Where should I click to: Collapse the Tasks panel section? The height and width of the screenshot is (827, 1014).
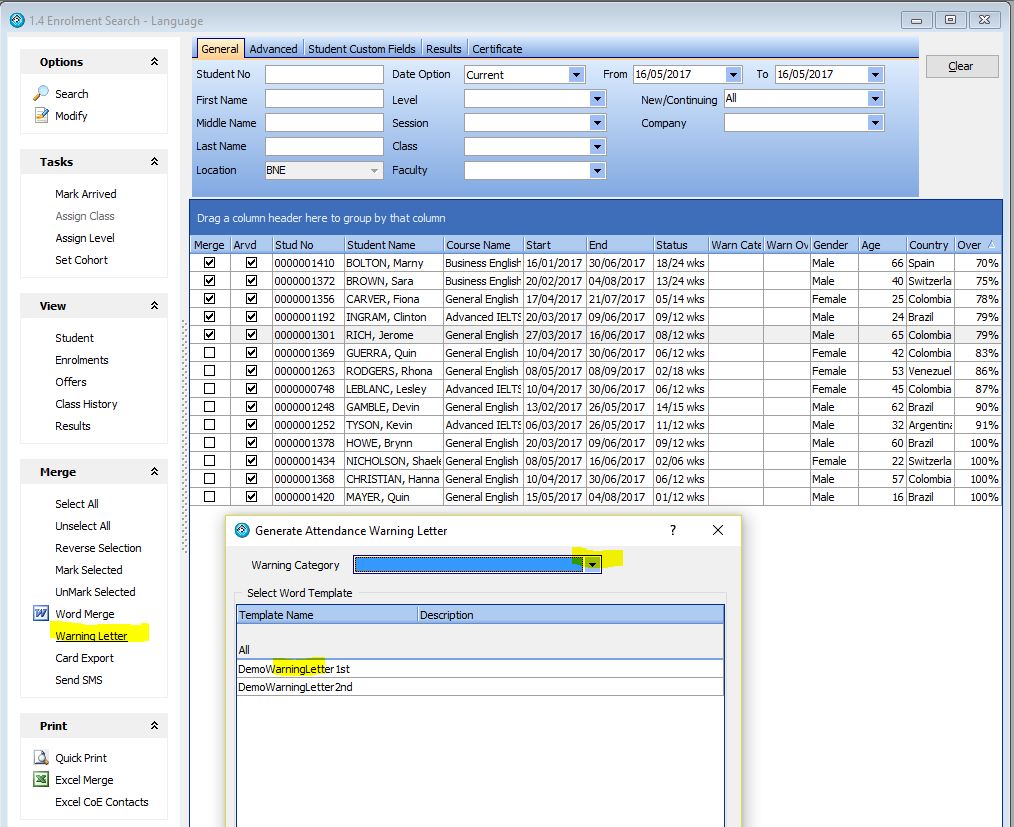tap(154, 162)
